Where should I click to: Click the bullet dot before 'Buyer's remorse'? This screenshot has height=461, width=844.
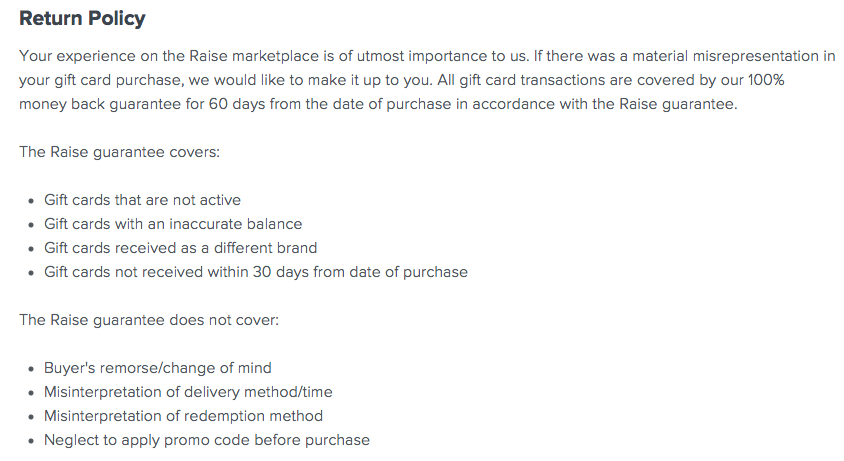pos(32,369)
